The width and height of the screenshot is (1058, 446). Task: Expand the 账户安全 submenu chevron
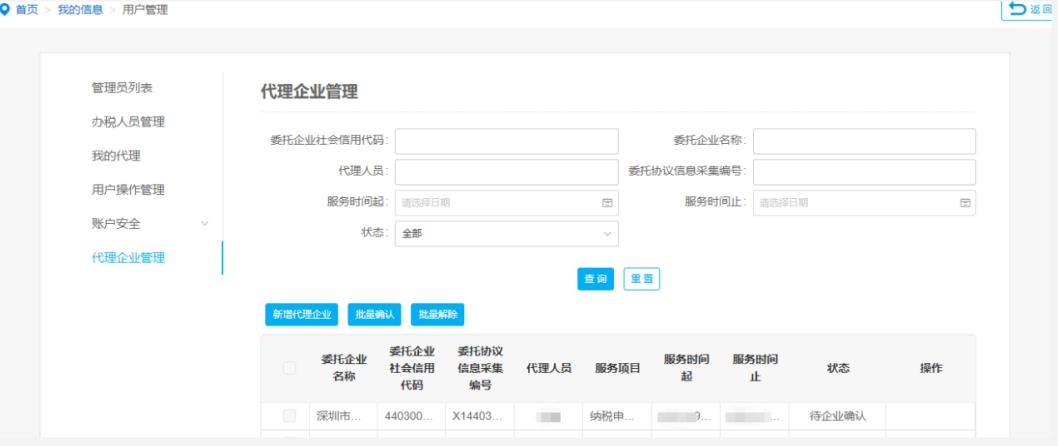205,223
